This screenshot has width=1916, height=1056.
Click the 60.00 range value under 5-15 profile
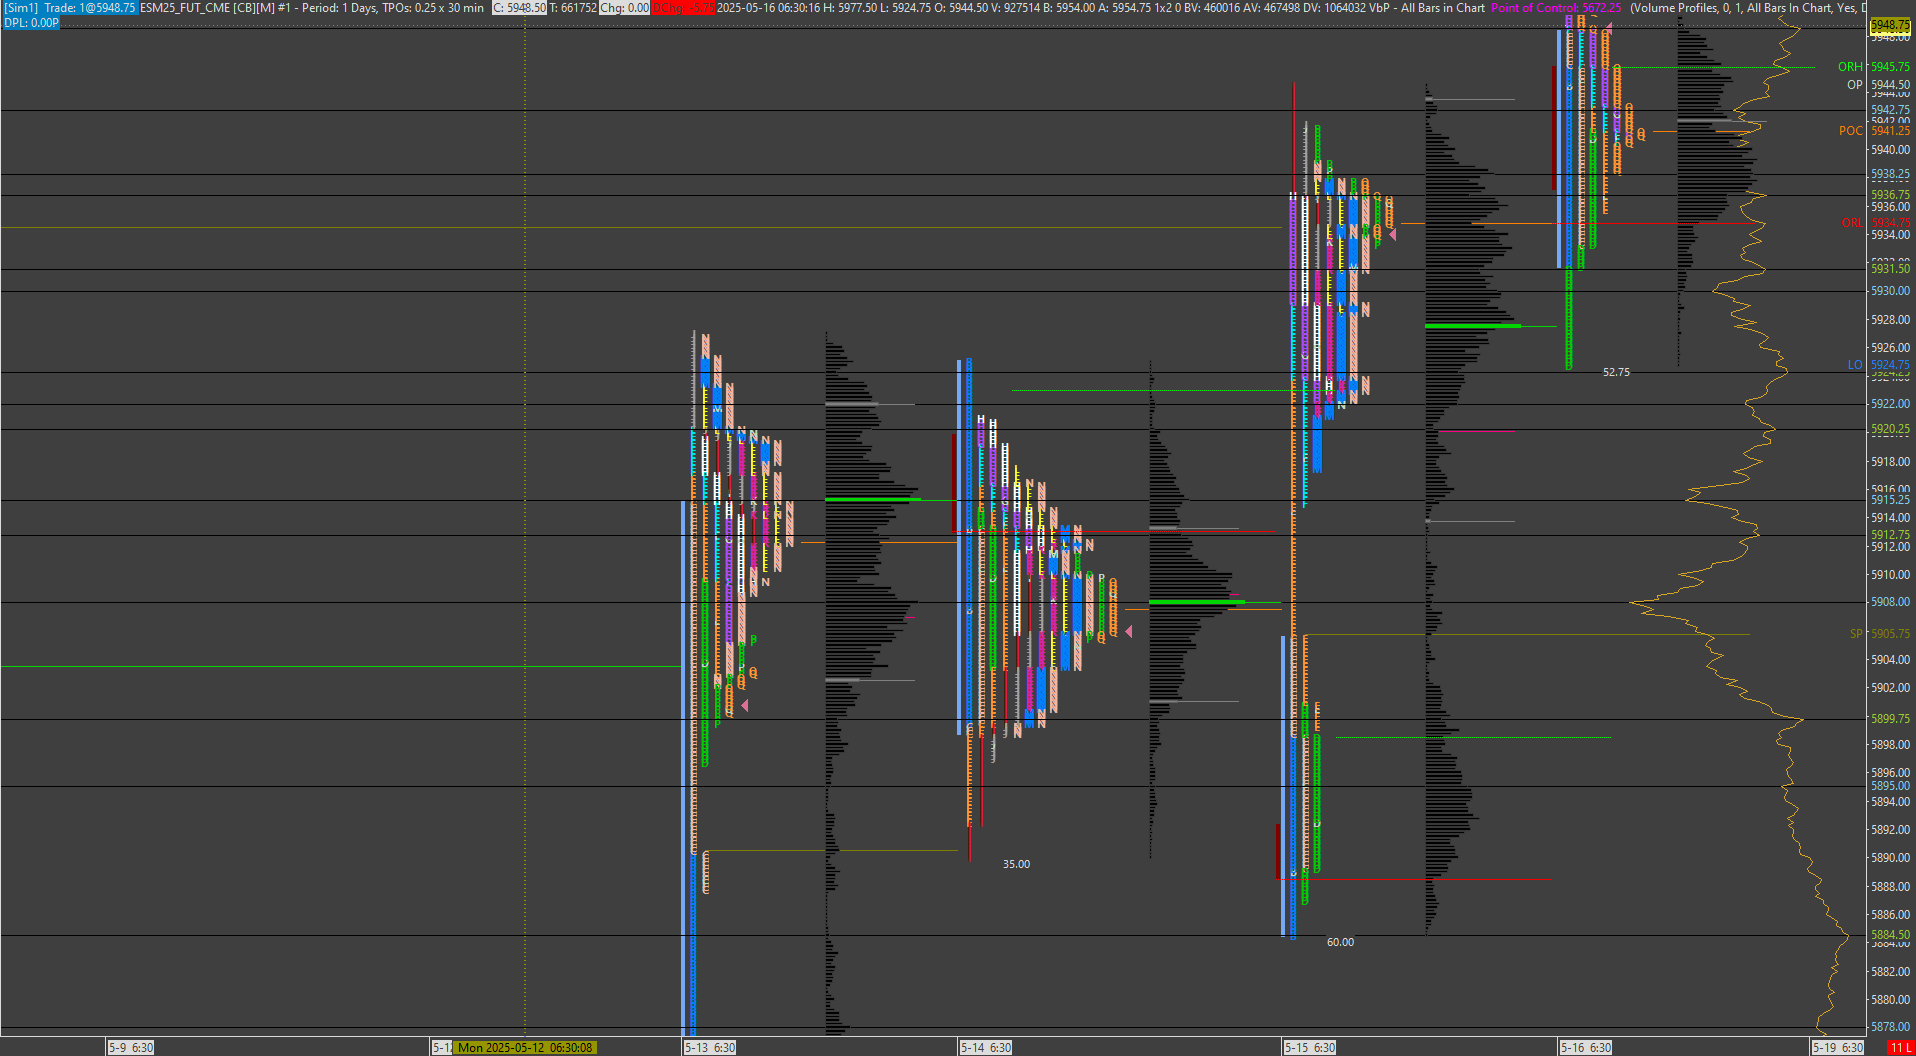point(1340,942)
